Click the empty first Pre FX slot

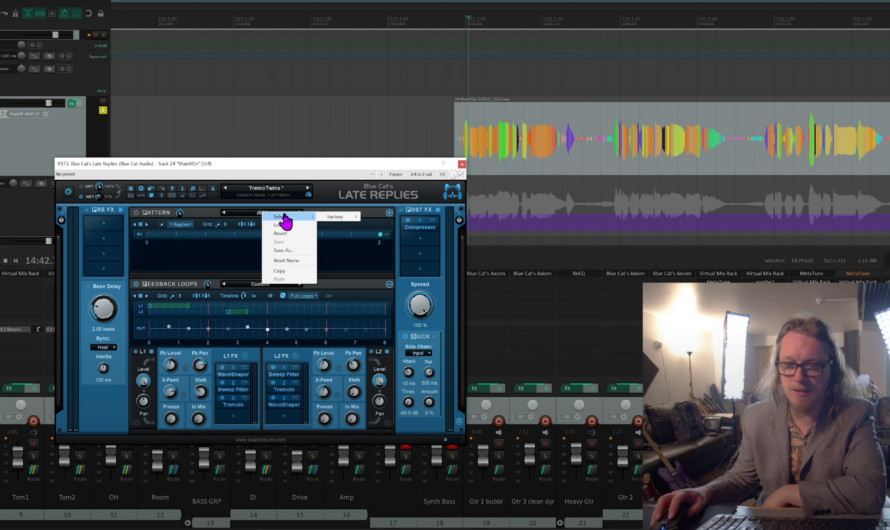103,224
